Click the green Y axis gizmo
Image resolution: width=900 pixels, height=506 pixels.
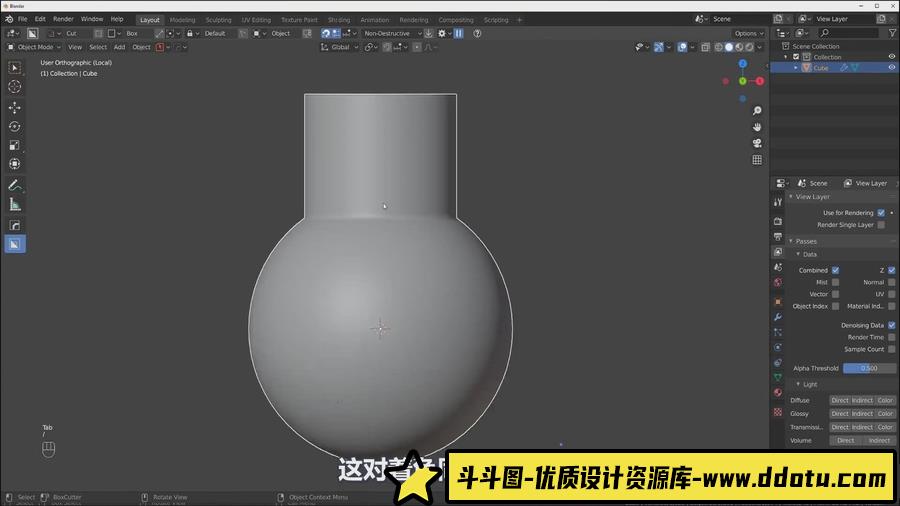(742, 81)
